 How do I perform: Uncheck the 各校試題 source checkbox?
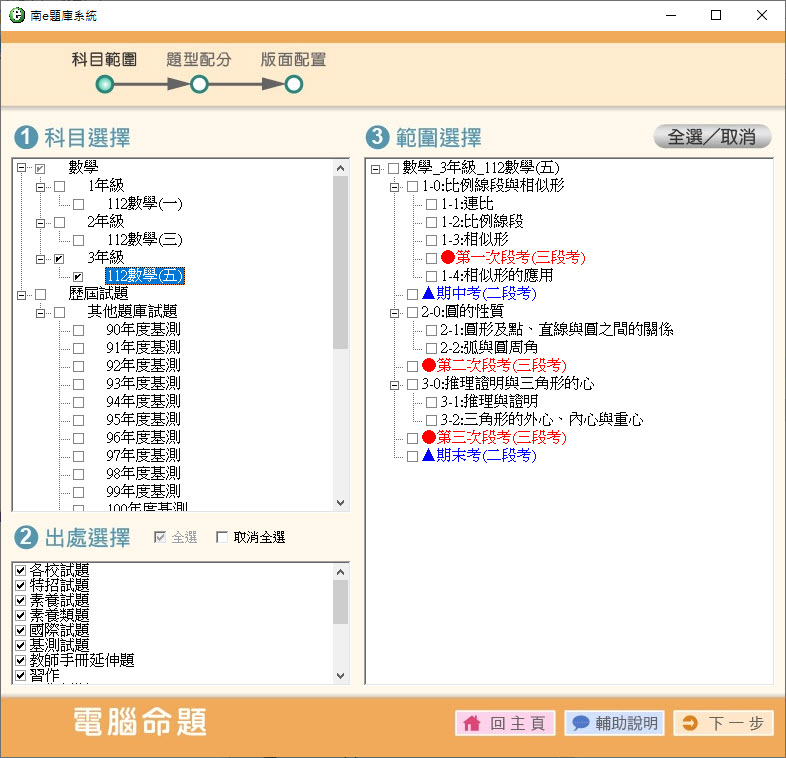(x=20, y=570)
